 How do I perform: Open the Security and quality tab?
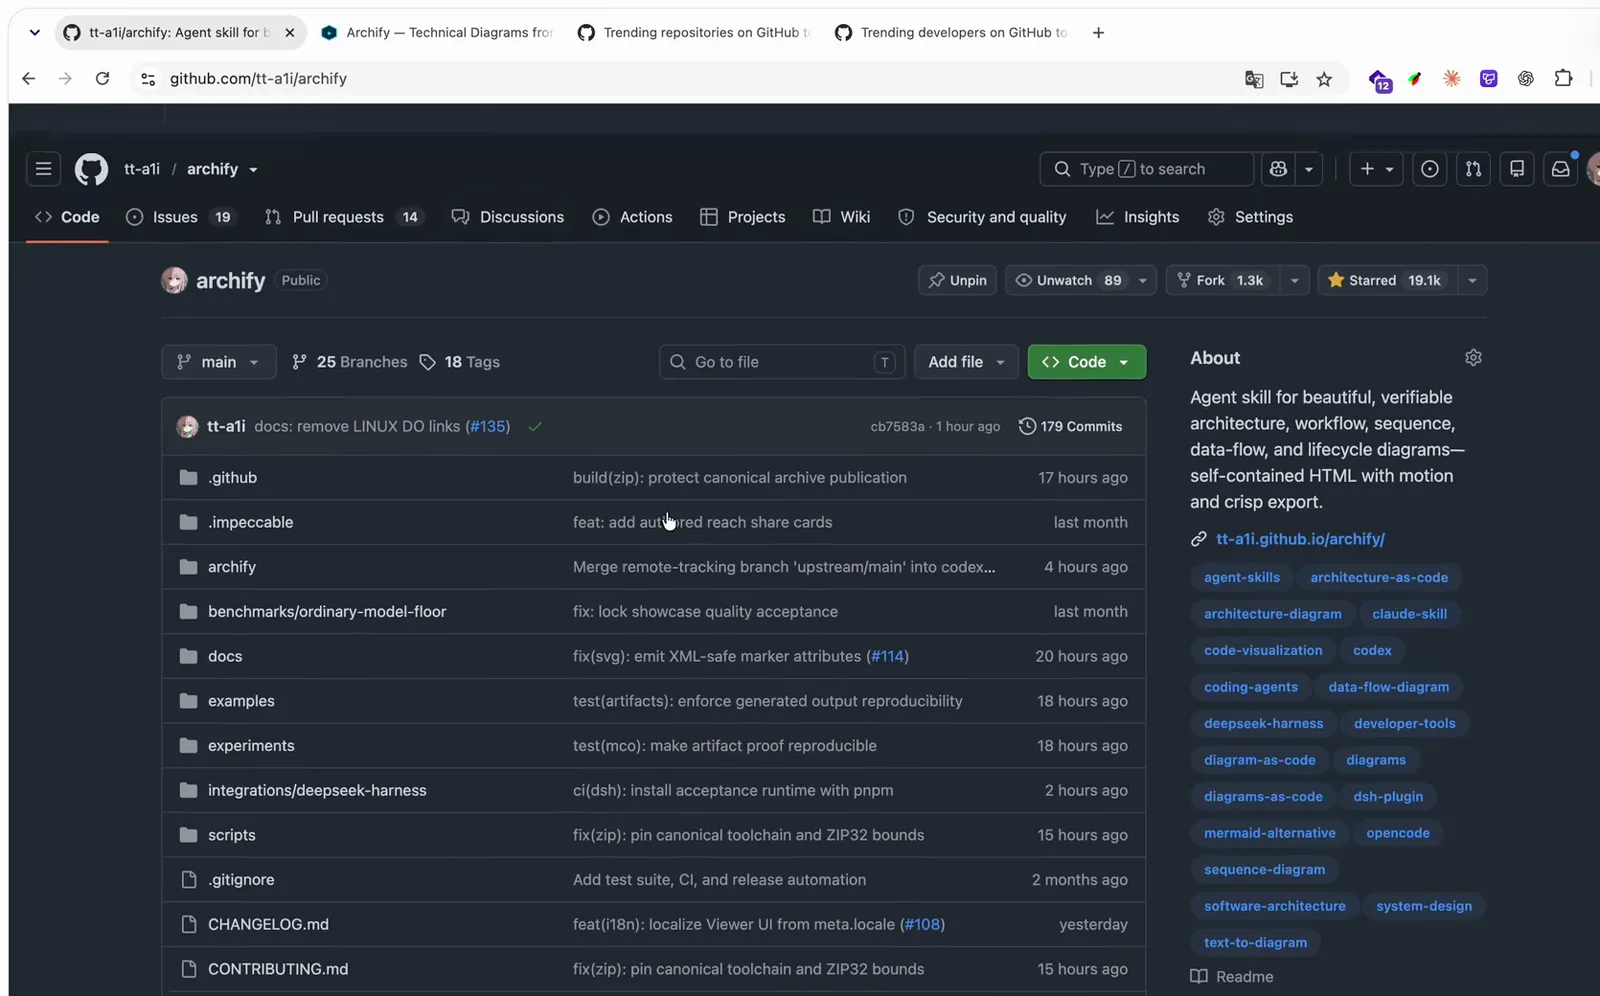pos(982,217)
